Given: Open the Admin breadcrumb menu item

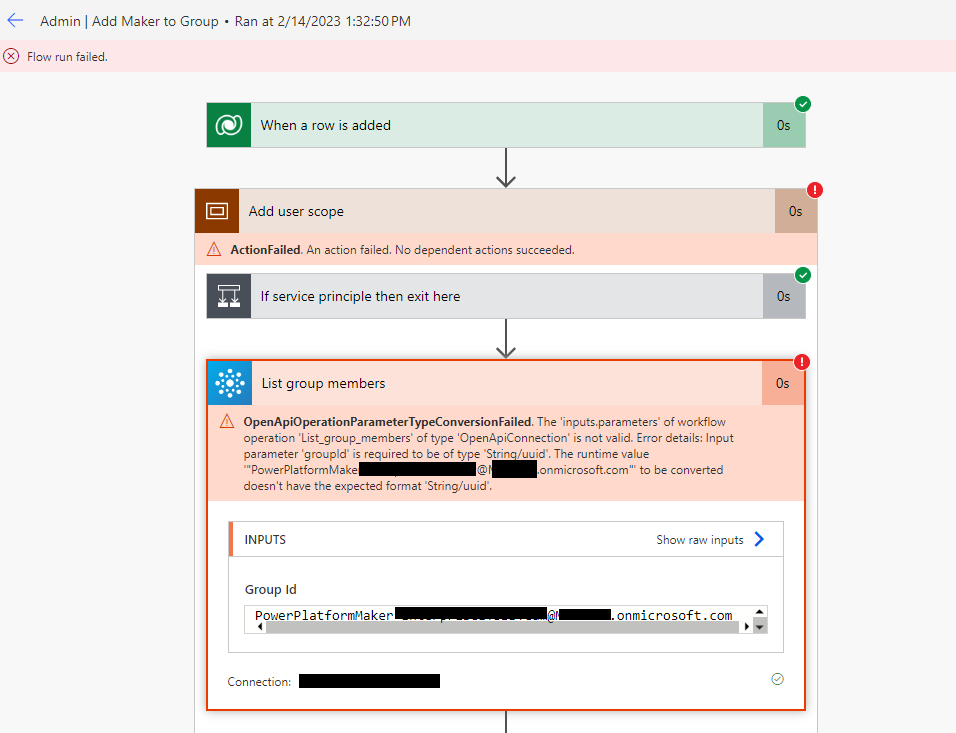Looking at the screenshot, I should pyautogui.click(x=60, y=20).
